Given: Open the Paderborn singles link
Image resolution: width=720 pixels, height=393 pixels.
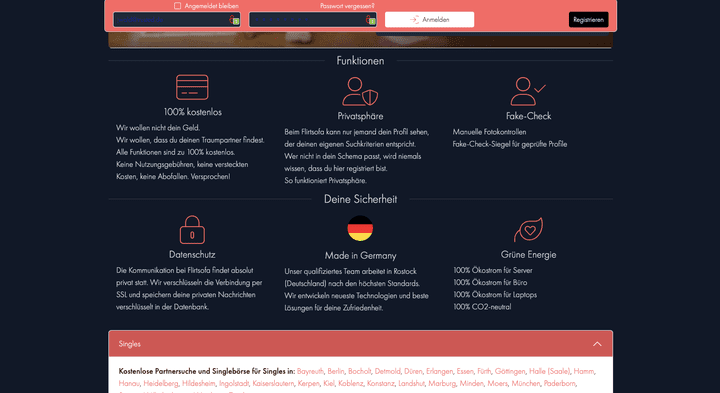Looking at the screenshot, I should click(560, 383).
